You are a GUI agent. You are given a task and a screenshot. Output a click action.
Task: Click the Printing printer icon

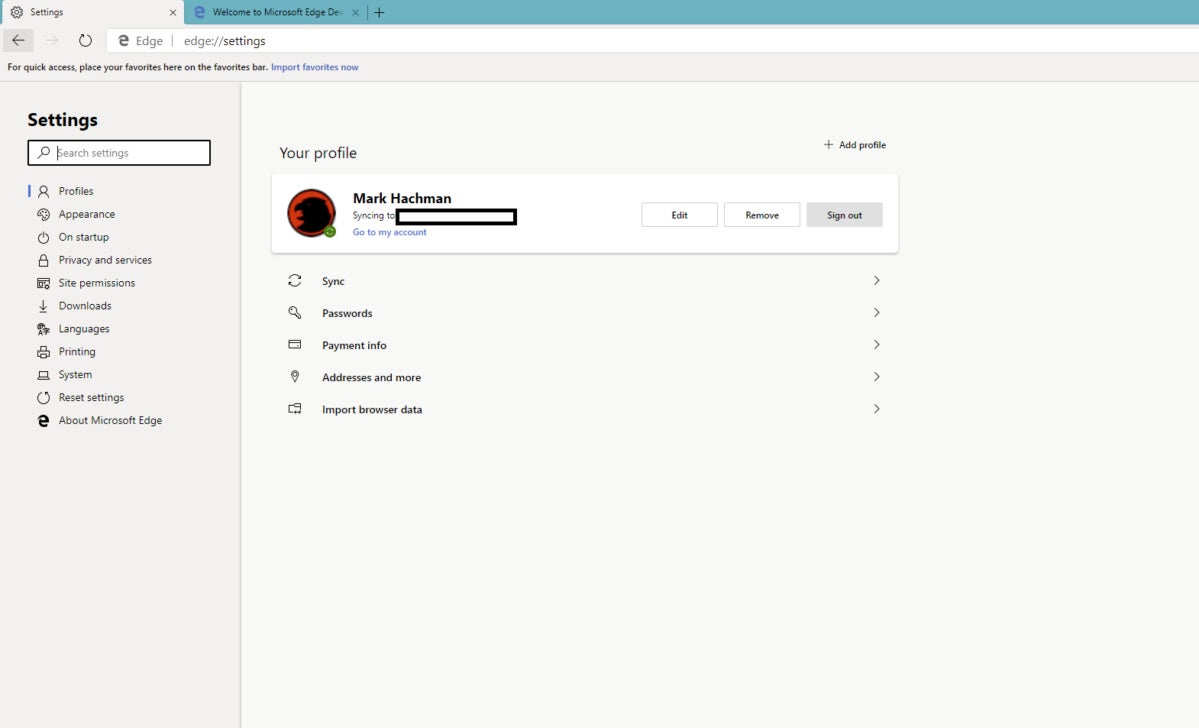point(44,352)
